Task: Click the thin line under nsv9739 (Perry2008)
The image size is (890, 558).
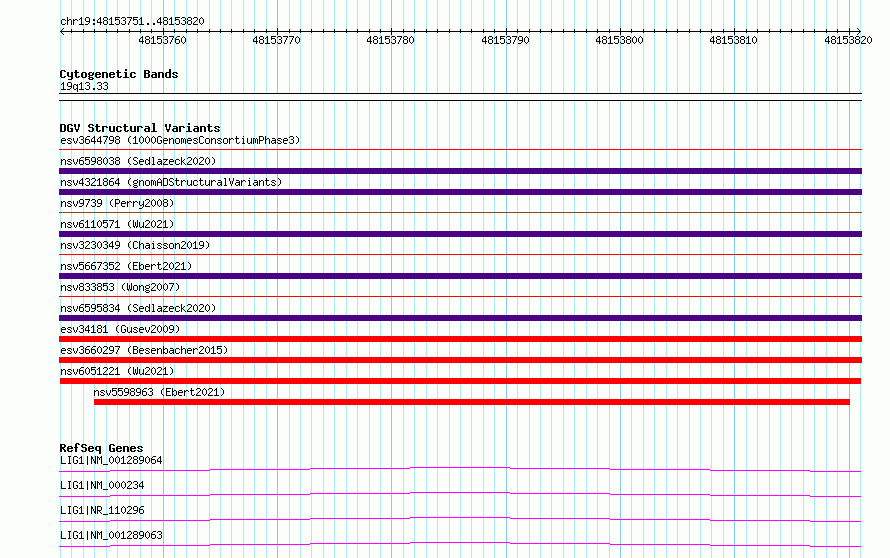Action: [460, 213]
